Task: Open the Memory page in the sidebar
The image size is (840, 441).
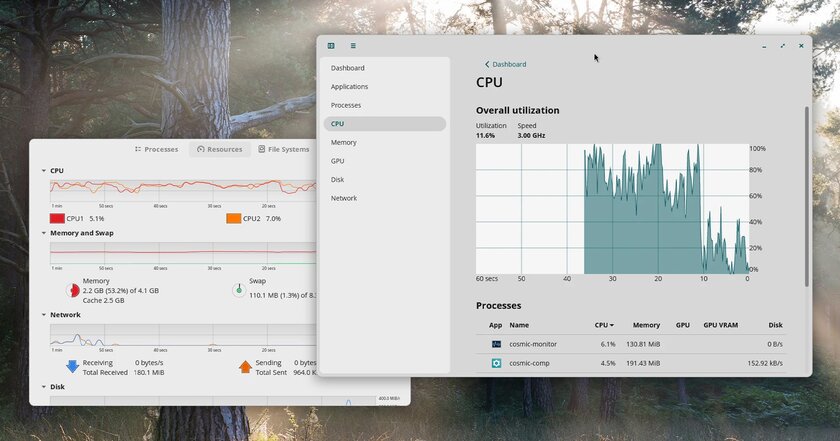Action: click(385, 143)
